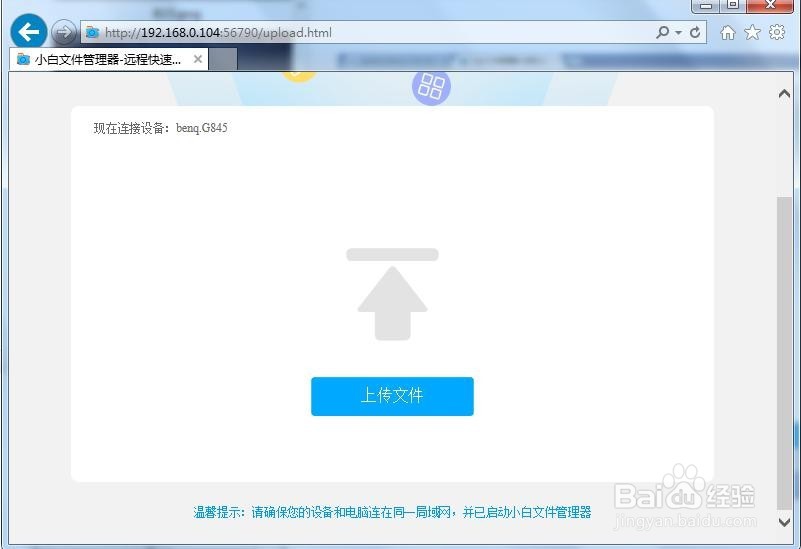Maximize the browser window

[x=733, y=6]
